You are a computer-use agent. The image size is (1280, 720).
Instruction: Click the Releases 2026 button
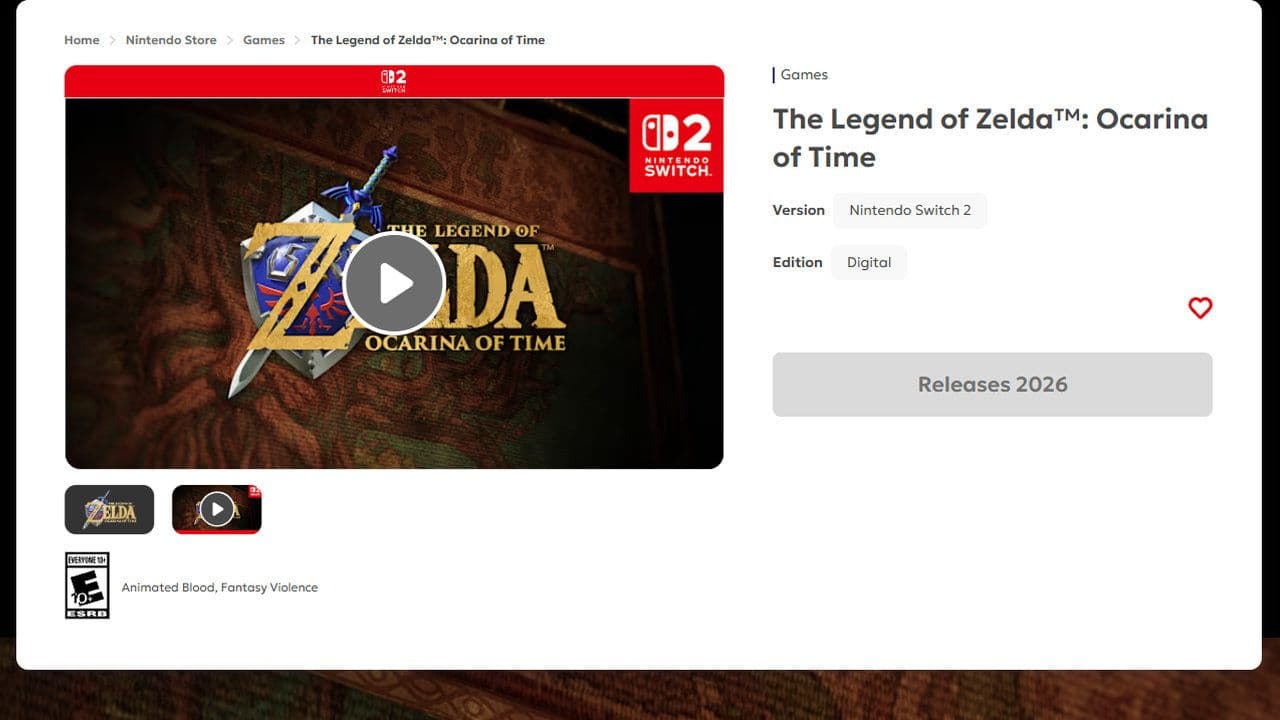click(x=993, y=384)
